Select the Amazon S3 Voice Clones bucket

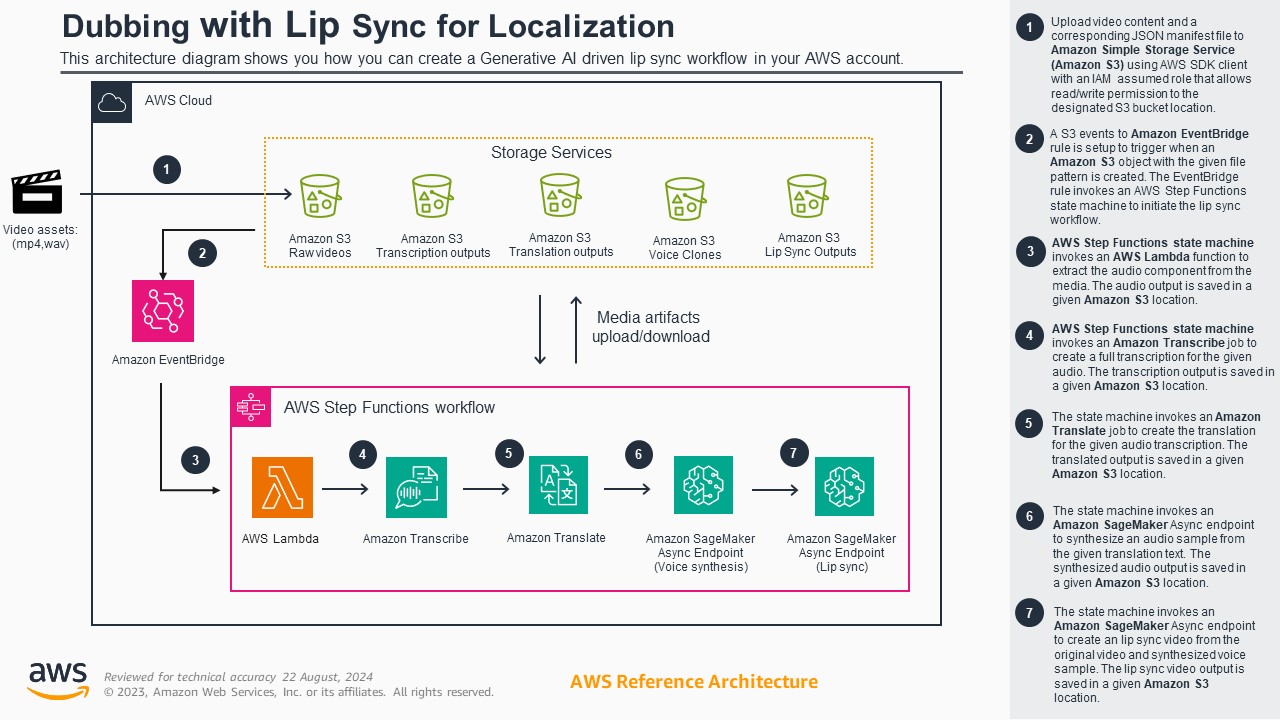pos(685,196)
